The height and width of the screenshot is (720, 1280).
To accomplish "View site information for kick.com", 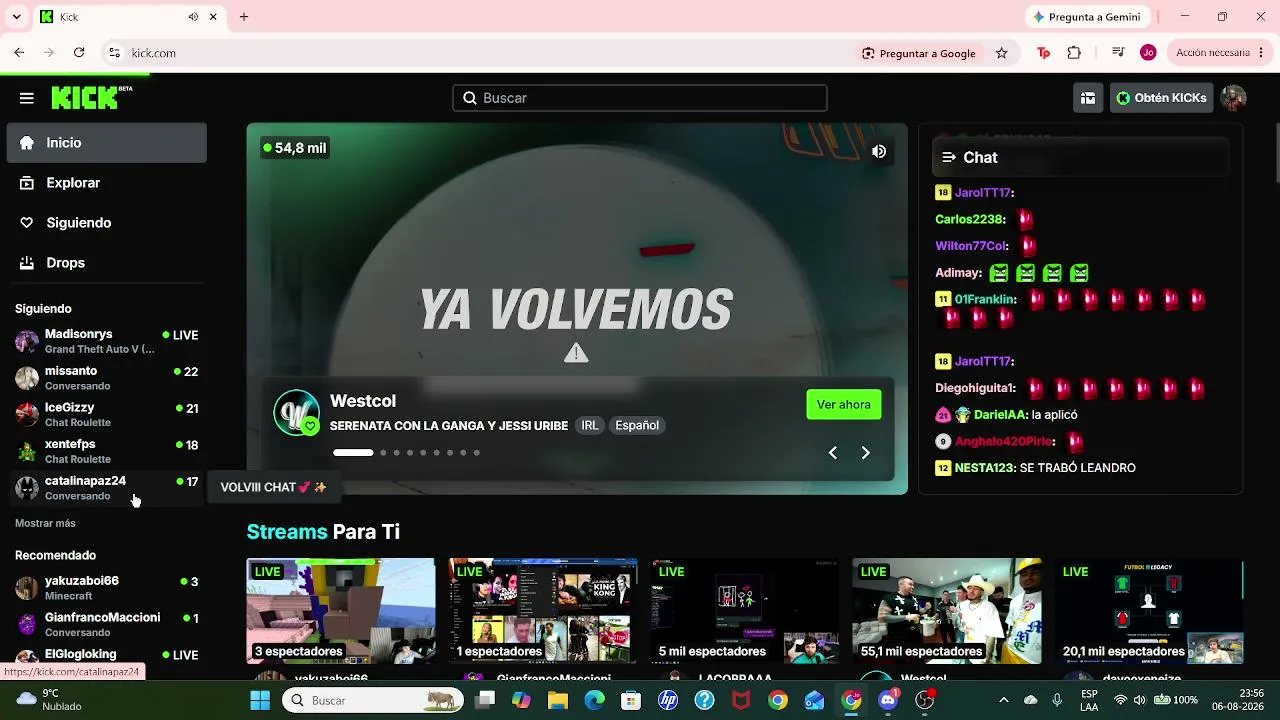I will pos(115,53).
